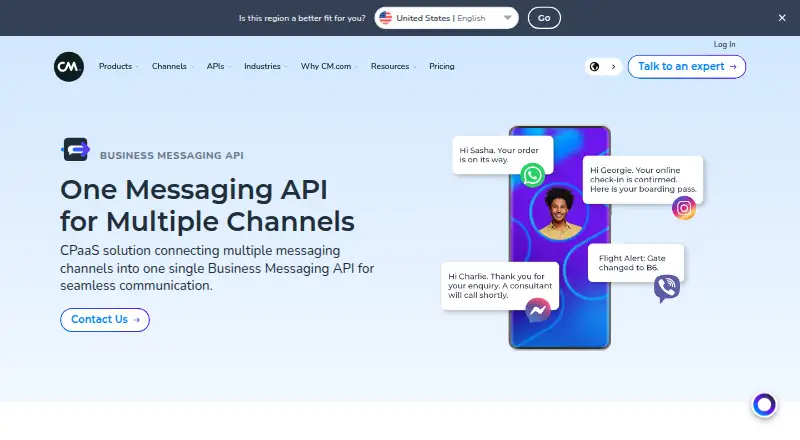Click the Instagram icon beside the boarding pass message
Image resolution: width=800 pixels, height=440 pixels.
tap(684, 208)
